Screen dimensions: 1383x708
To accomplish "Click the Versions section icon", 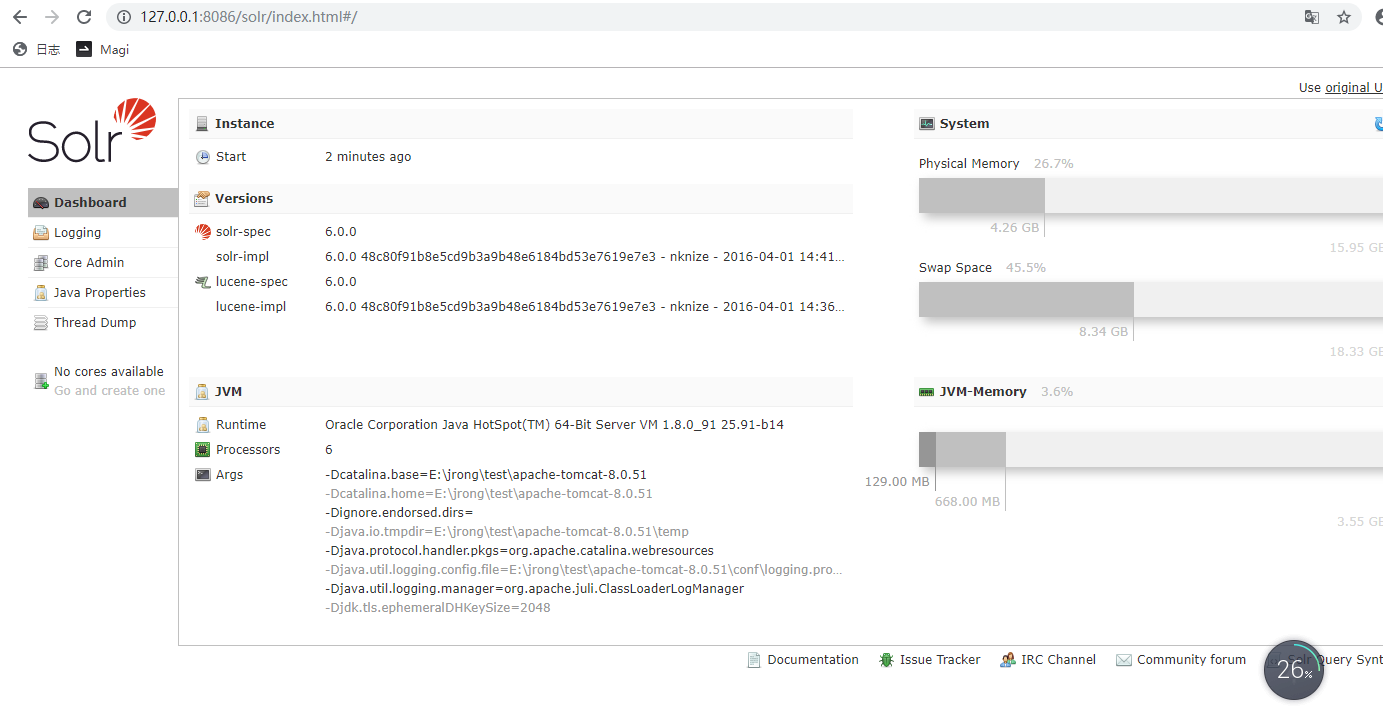I will [x=202, y=198].
